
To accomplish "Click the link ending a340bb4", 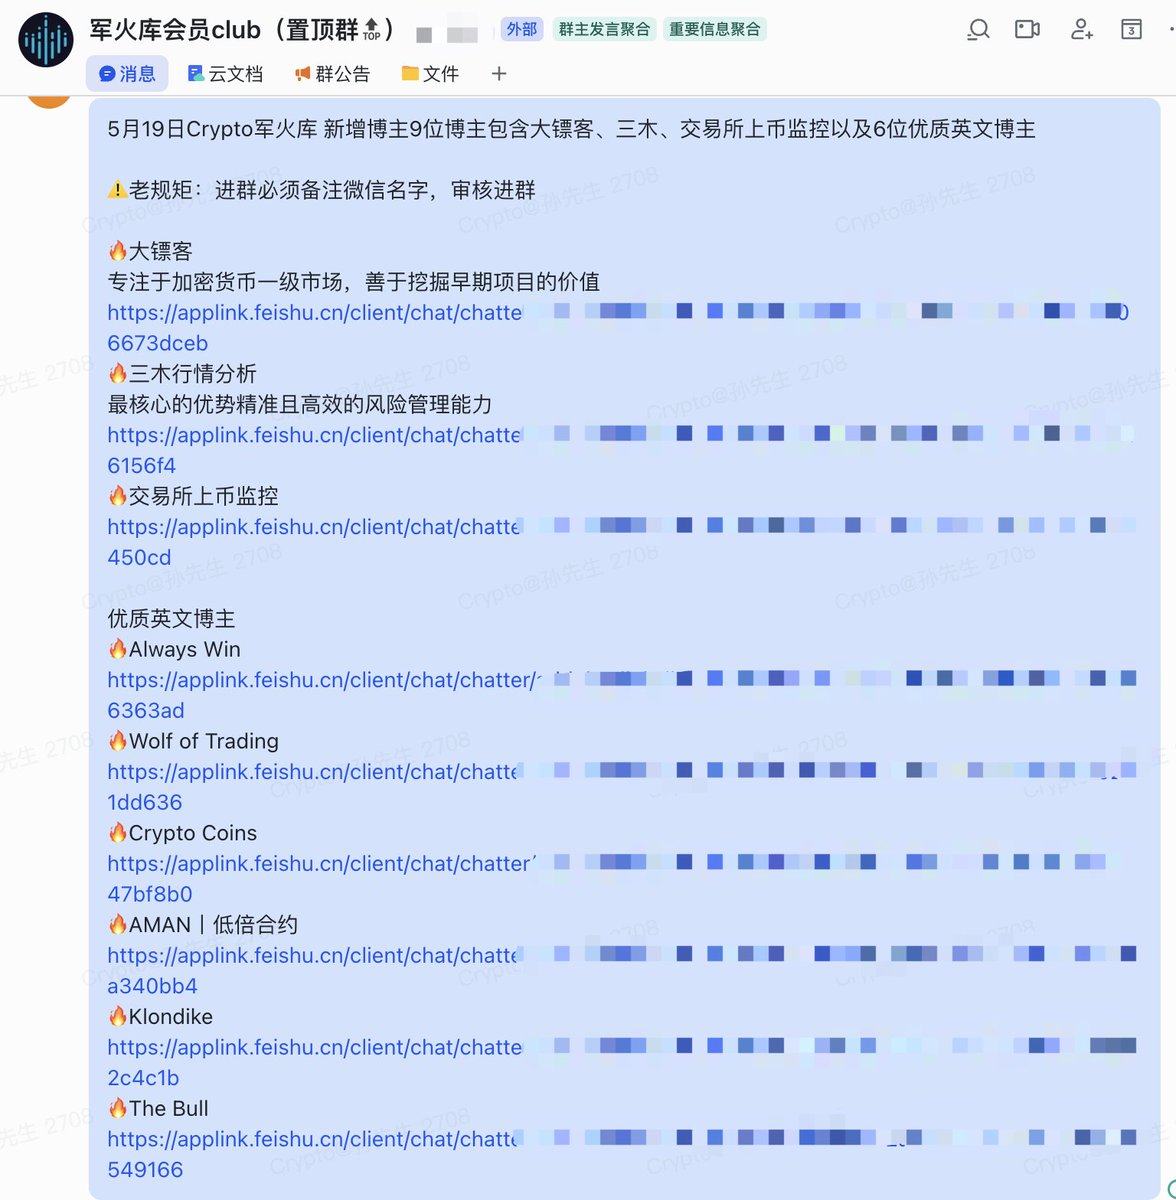I will 152,987.
